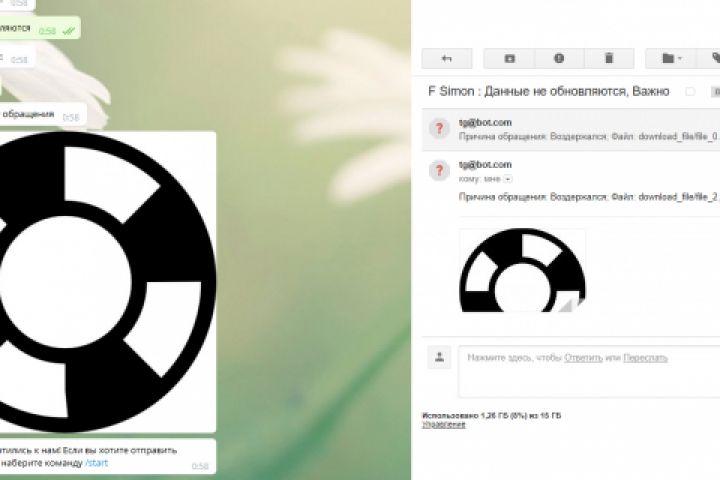Open first tg@bot.com collapsed message
The height and width of the screenshot is (480, 720).
coord(571,130)
